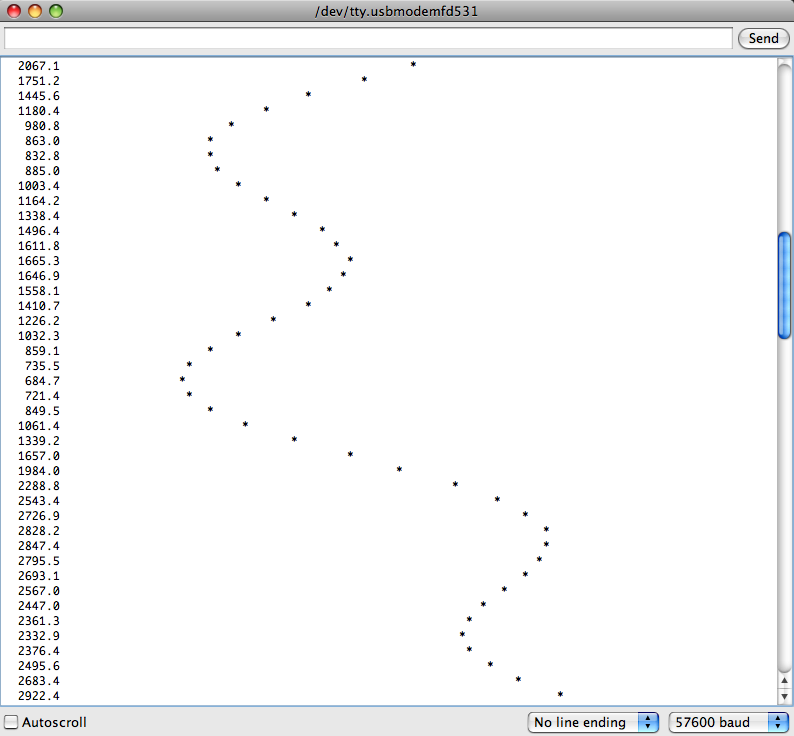Select the value 1003.4
Viewport: 794px width, 736px height.
pyautogui.click(x=38, y=186)
